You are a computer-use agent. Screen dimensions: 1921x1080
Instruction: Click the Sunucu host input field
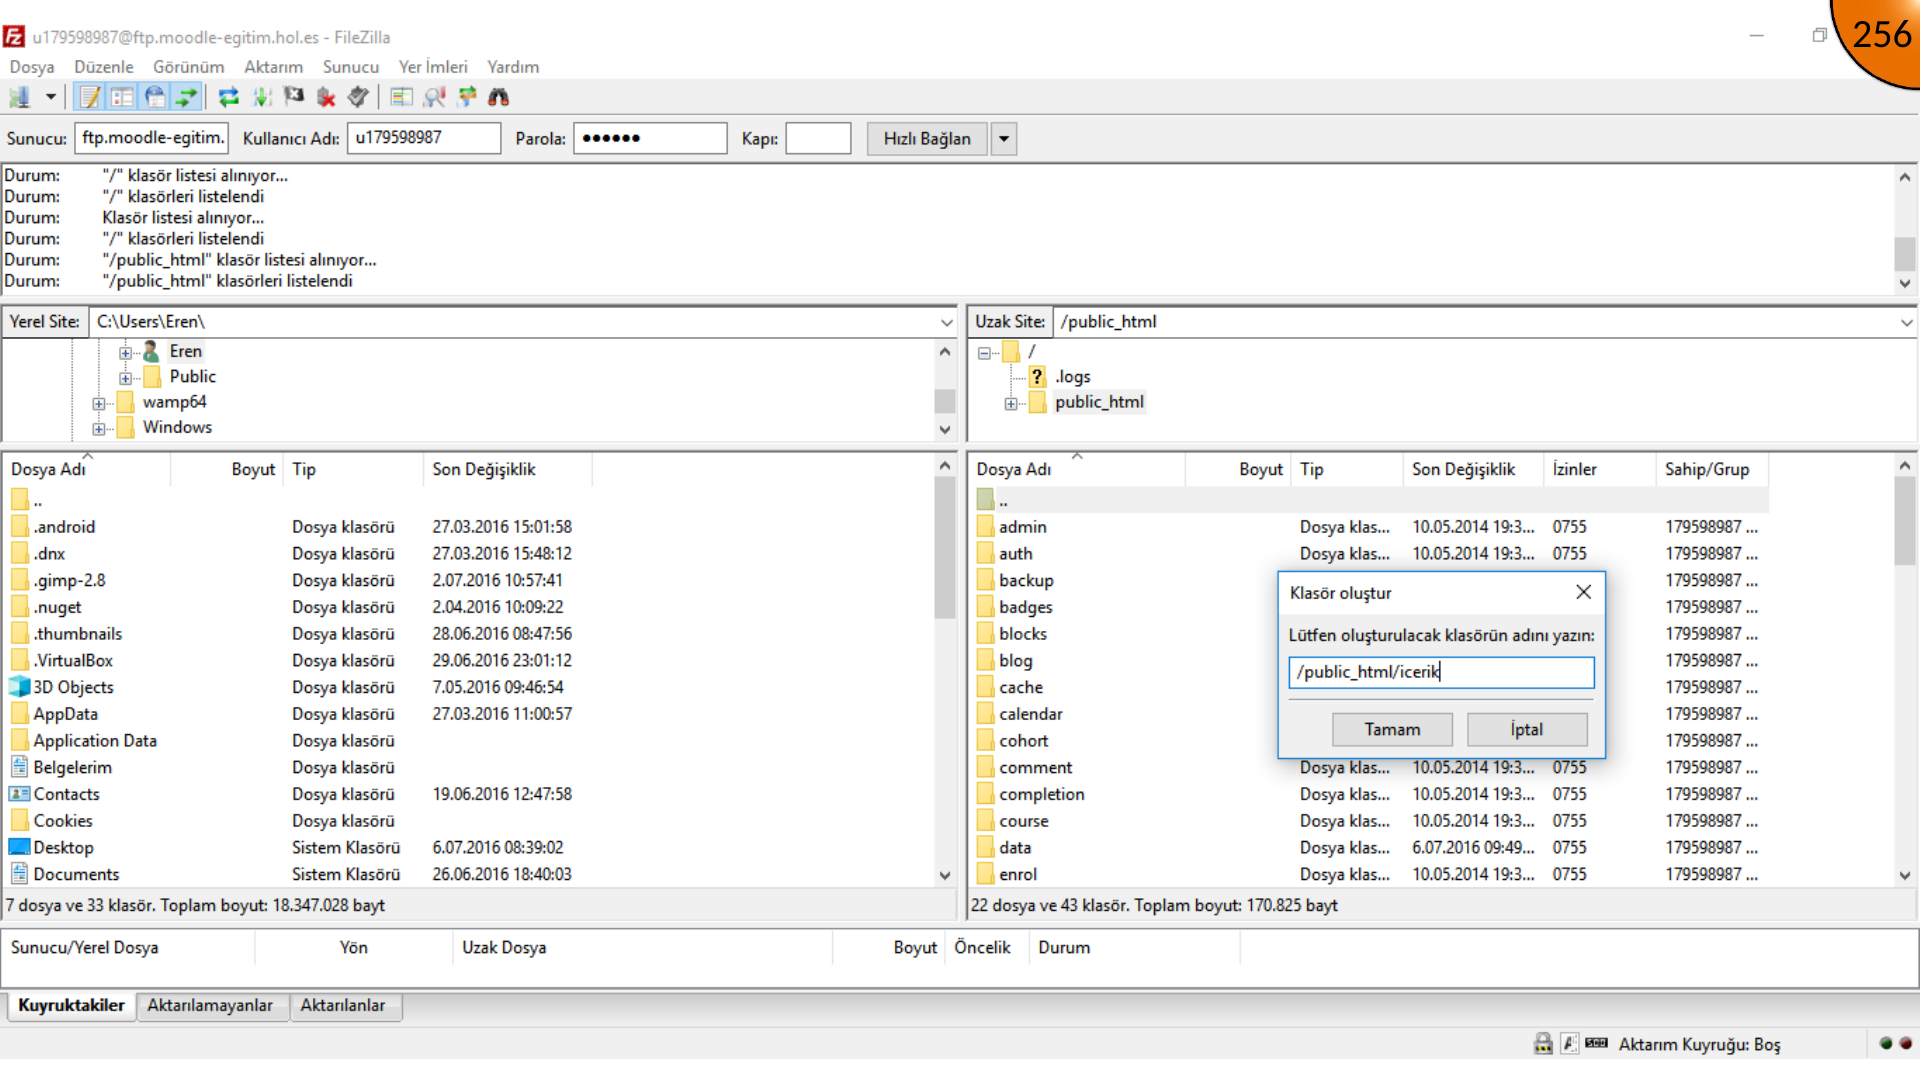click(151, 138)
